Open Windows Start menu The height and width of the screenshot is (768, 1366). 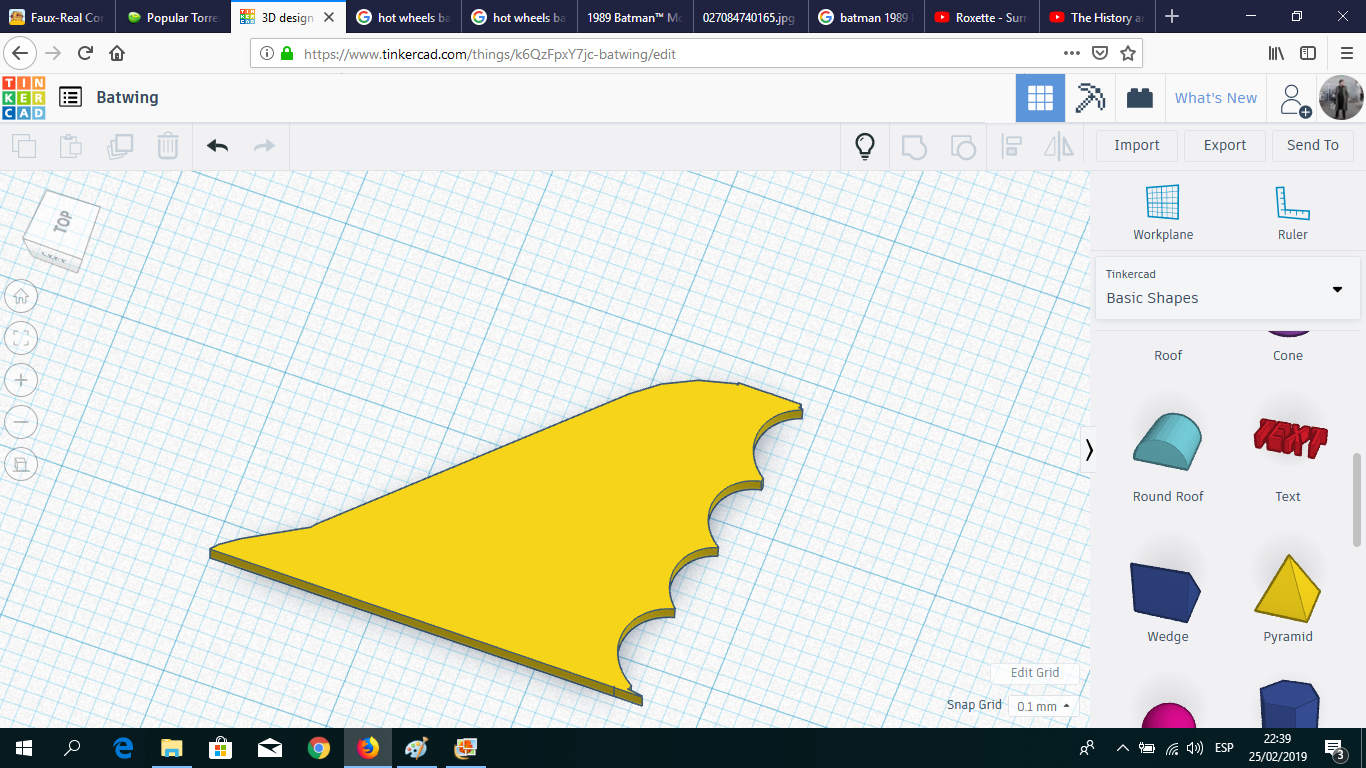click(24, 748)
